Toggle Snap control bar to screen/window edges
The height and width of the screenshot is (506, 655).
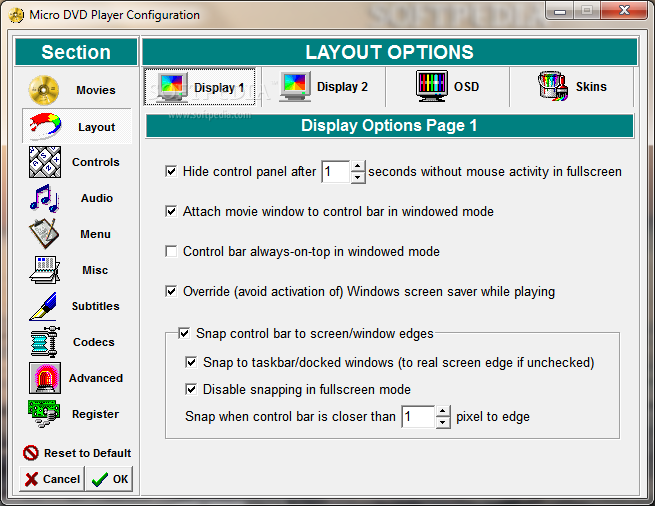(184, 333)
